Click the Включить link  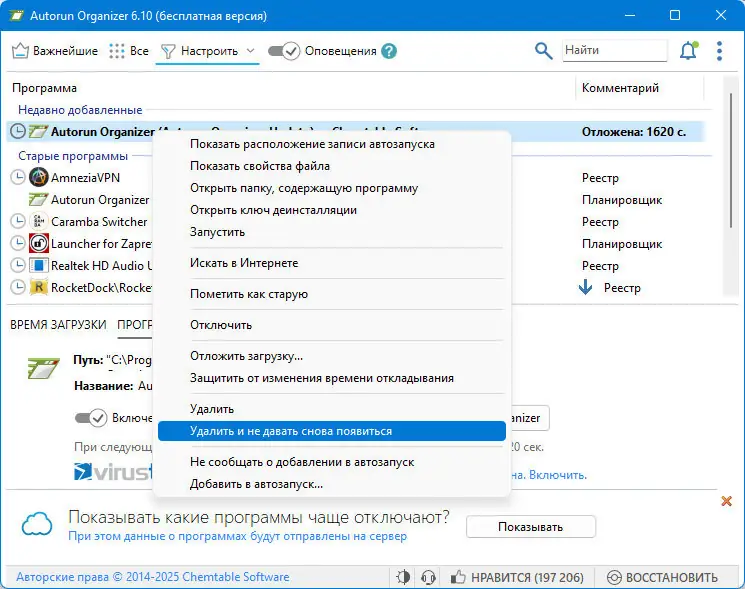[558, 475]
